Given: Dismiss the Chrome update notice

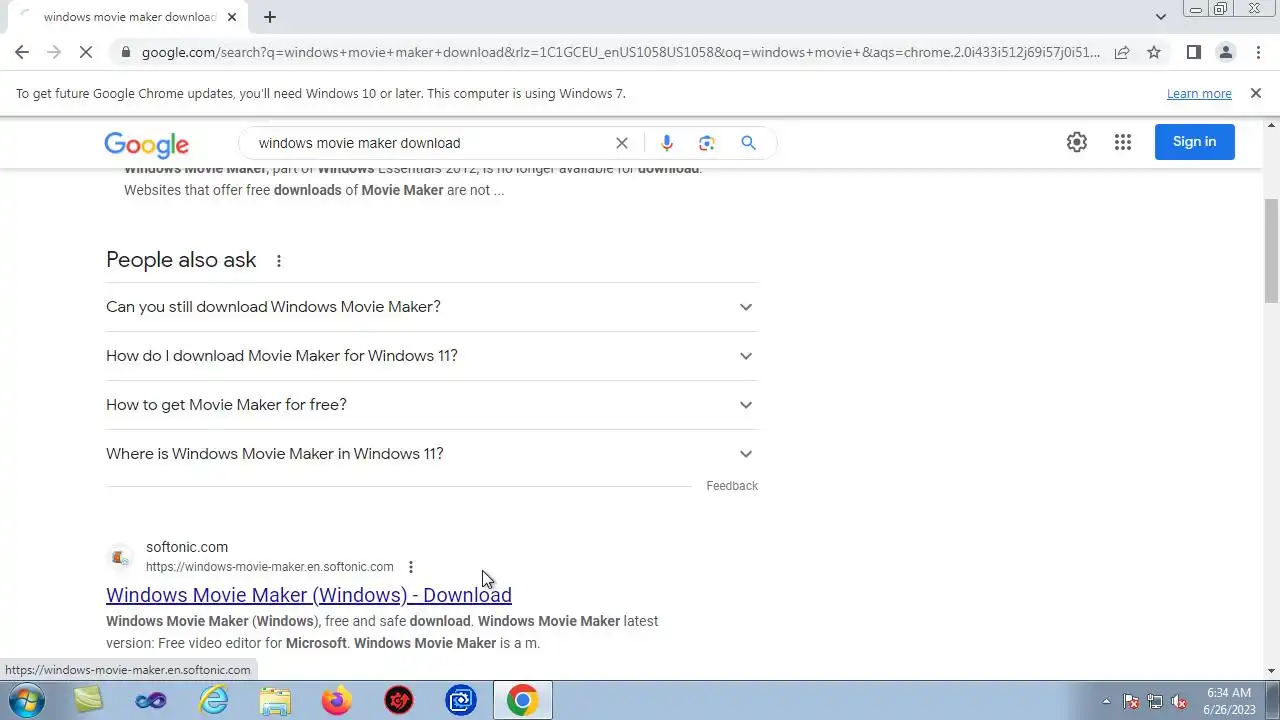Looking at the screenshot, I should tap(1256, 93).
